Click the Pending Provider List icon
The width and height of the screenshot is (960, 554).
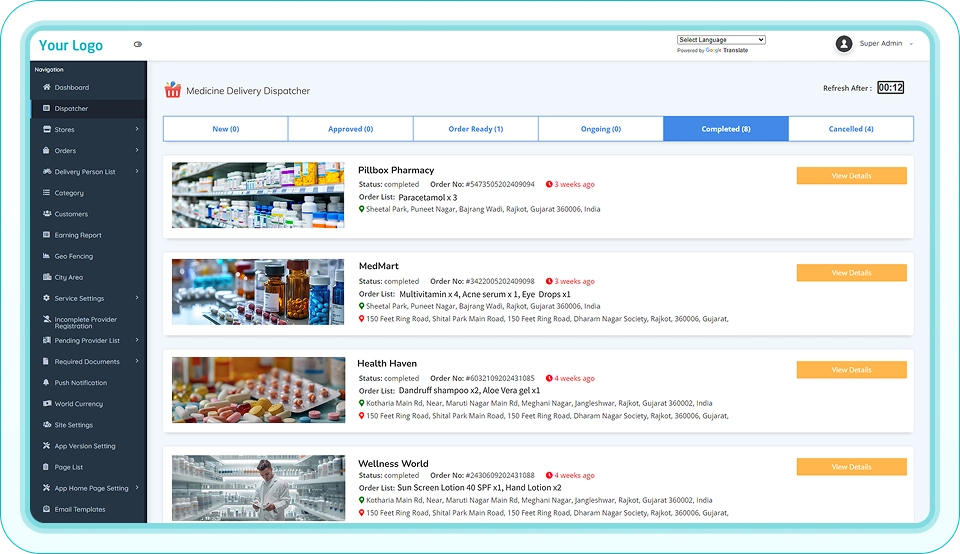[47, 340]
